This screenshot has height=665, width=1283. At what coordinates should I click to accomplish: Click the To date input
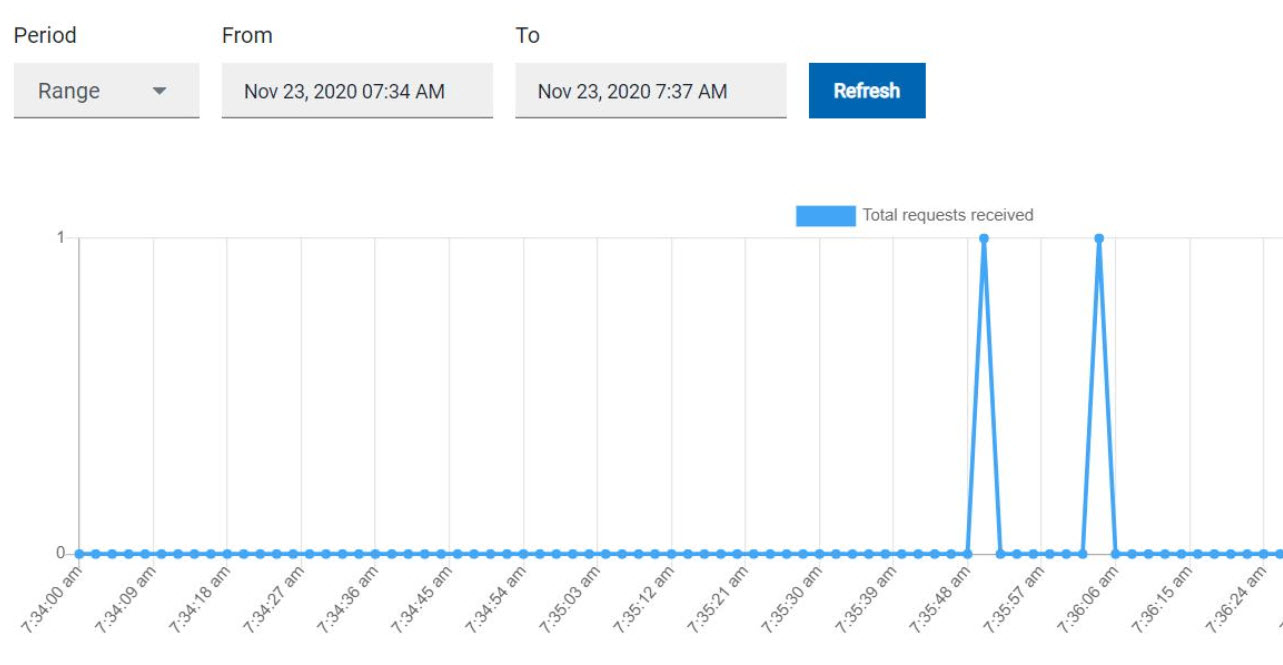pyautogui.click(x=650, y=90)
